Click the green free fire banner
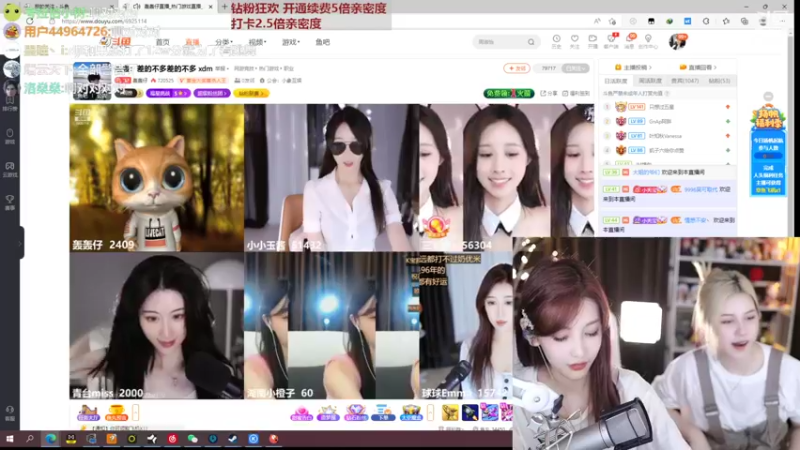This screenshot has width=800, height=450. tap(509, 93)
